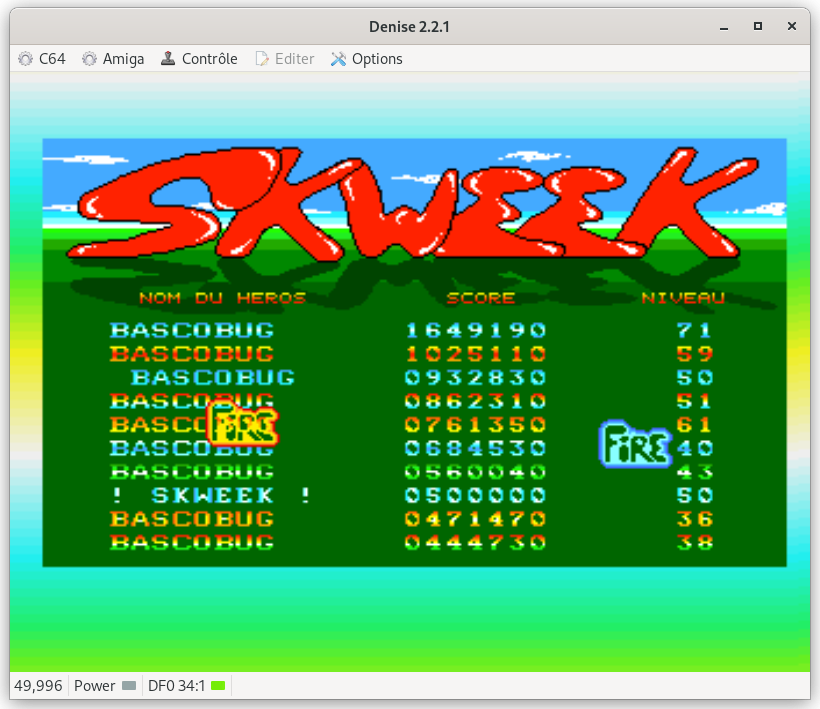Click BASCOBUG name in the 0444730 row
The width and height of the screenshot is (820, 709).
pos(192,542)
